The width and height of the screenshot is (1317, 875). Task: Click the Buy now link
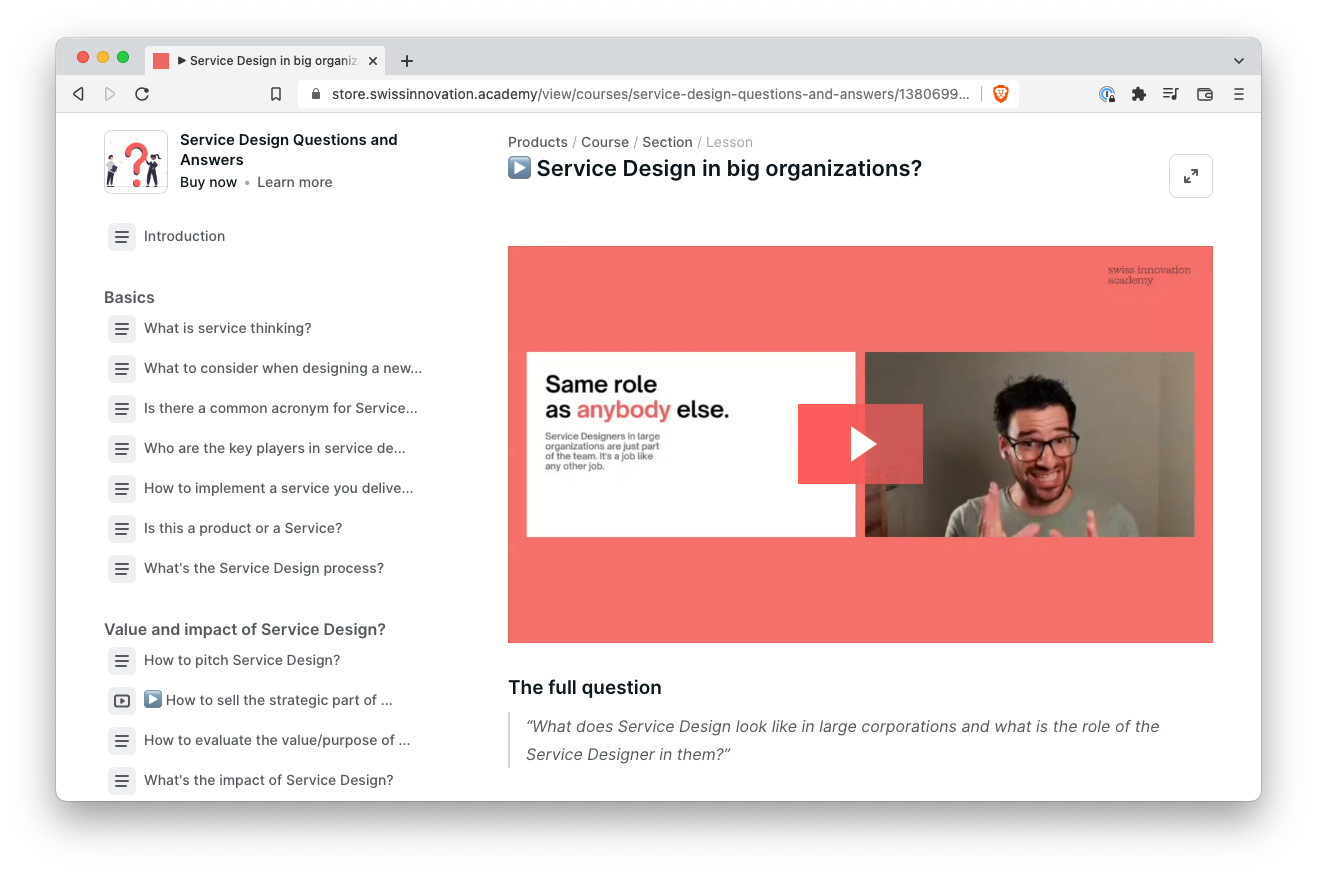pyautogui.click(x=208, y=182)
